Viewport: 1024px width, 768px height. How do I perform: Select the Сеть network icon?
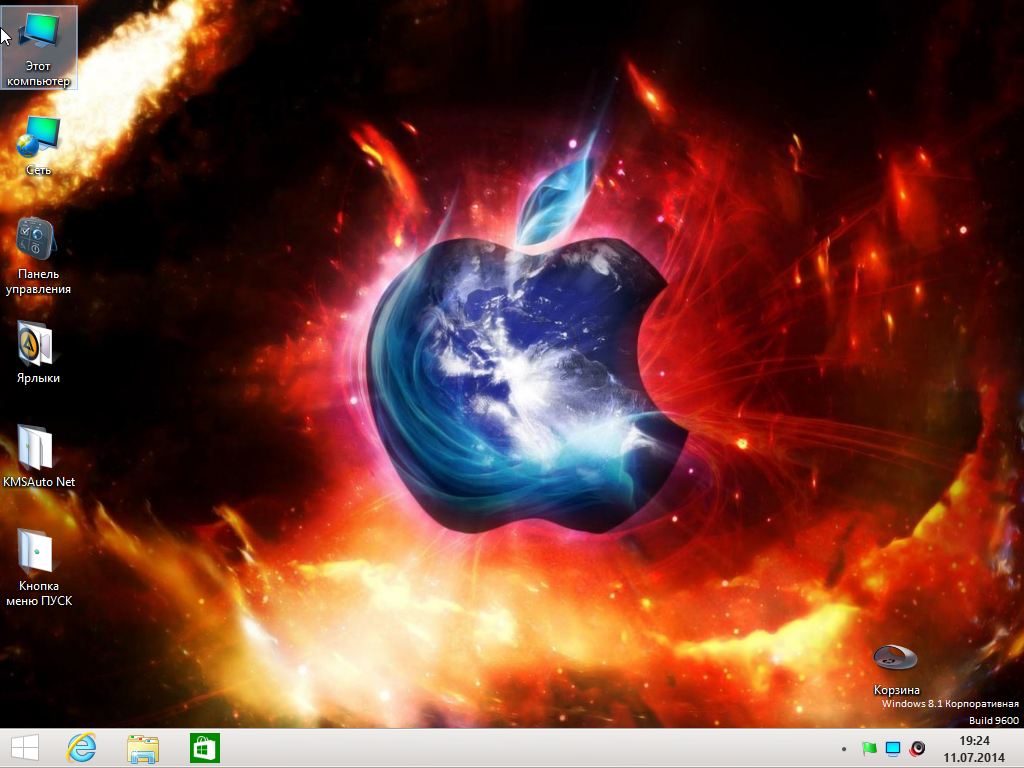point(39,146)
